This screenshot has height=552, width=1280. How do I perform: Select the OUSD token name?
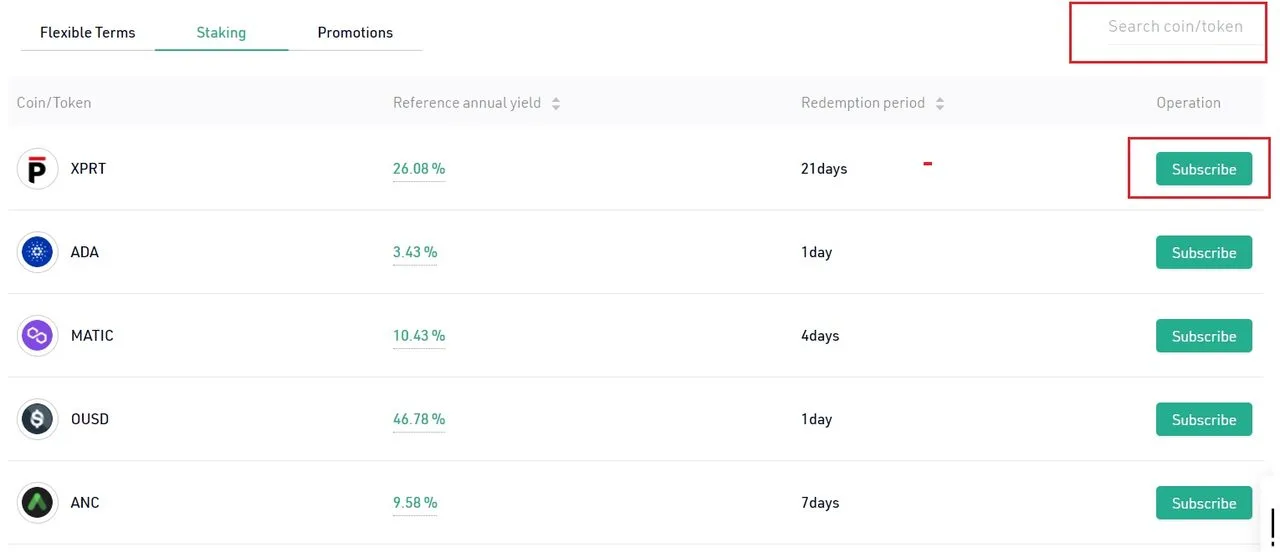tap(90, 419)
